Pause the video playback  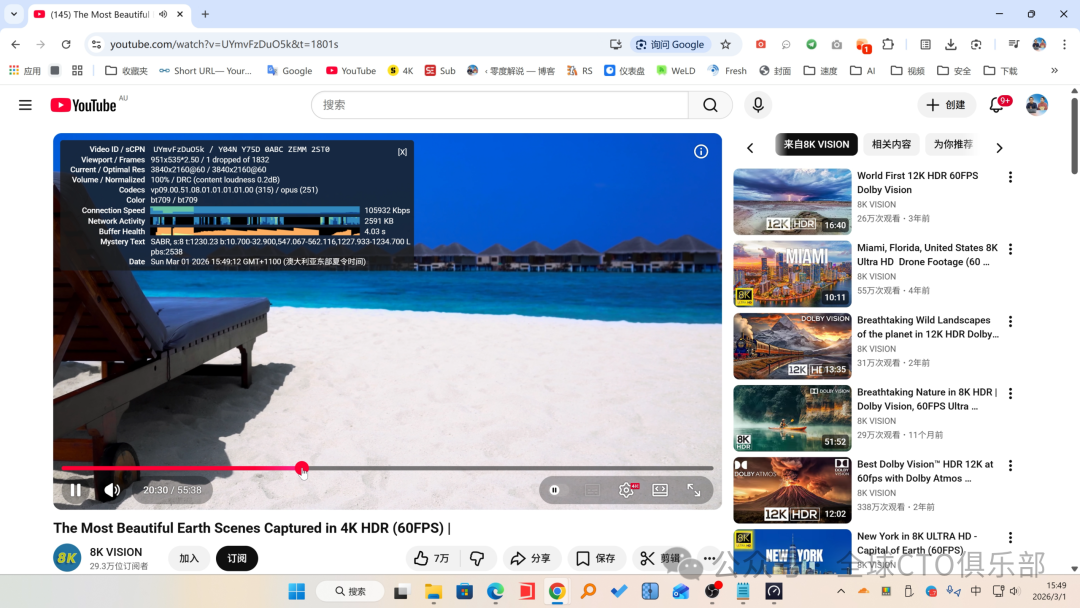pyautogui.click(x=75, y=490)
